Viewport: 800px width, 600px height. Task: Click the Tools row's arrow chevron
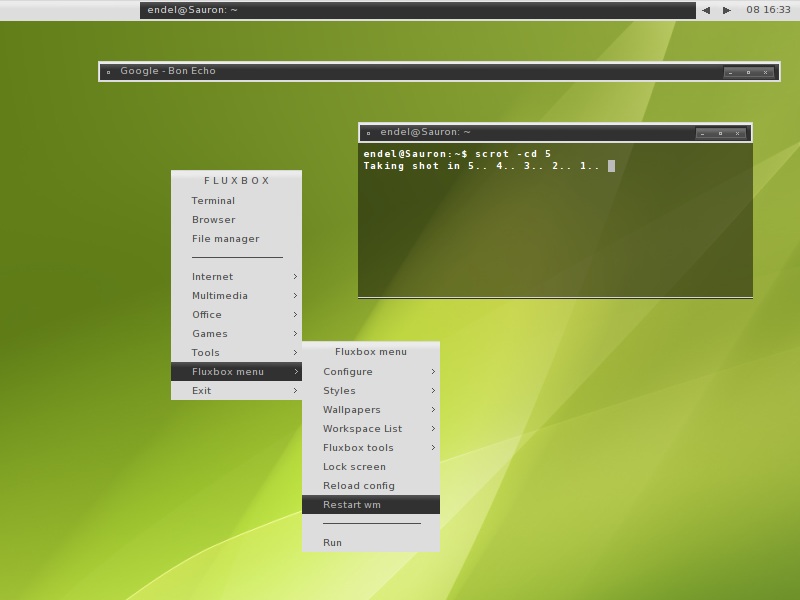[295, 352]
